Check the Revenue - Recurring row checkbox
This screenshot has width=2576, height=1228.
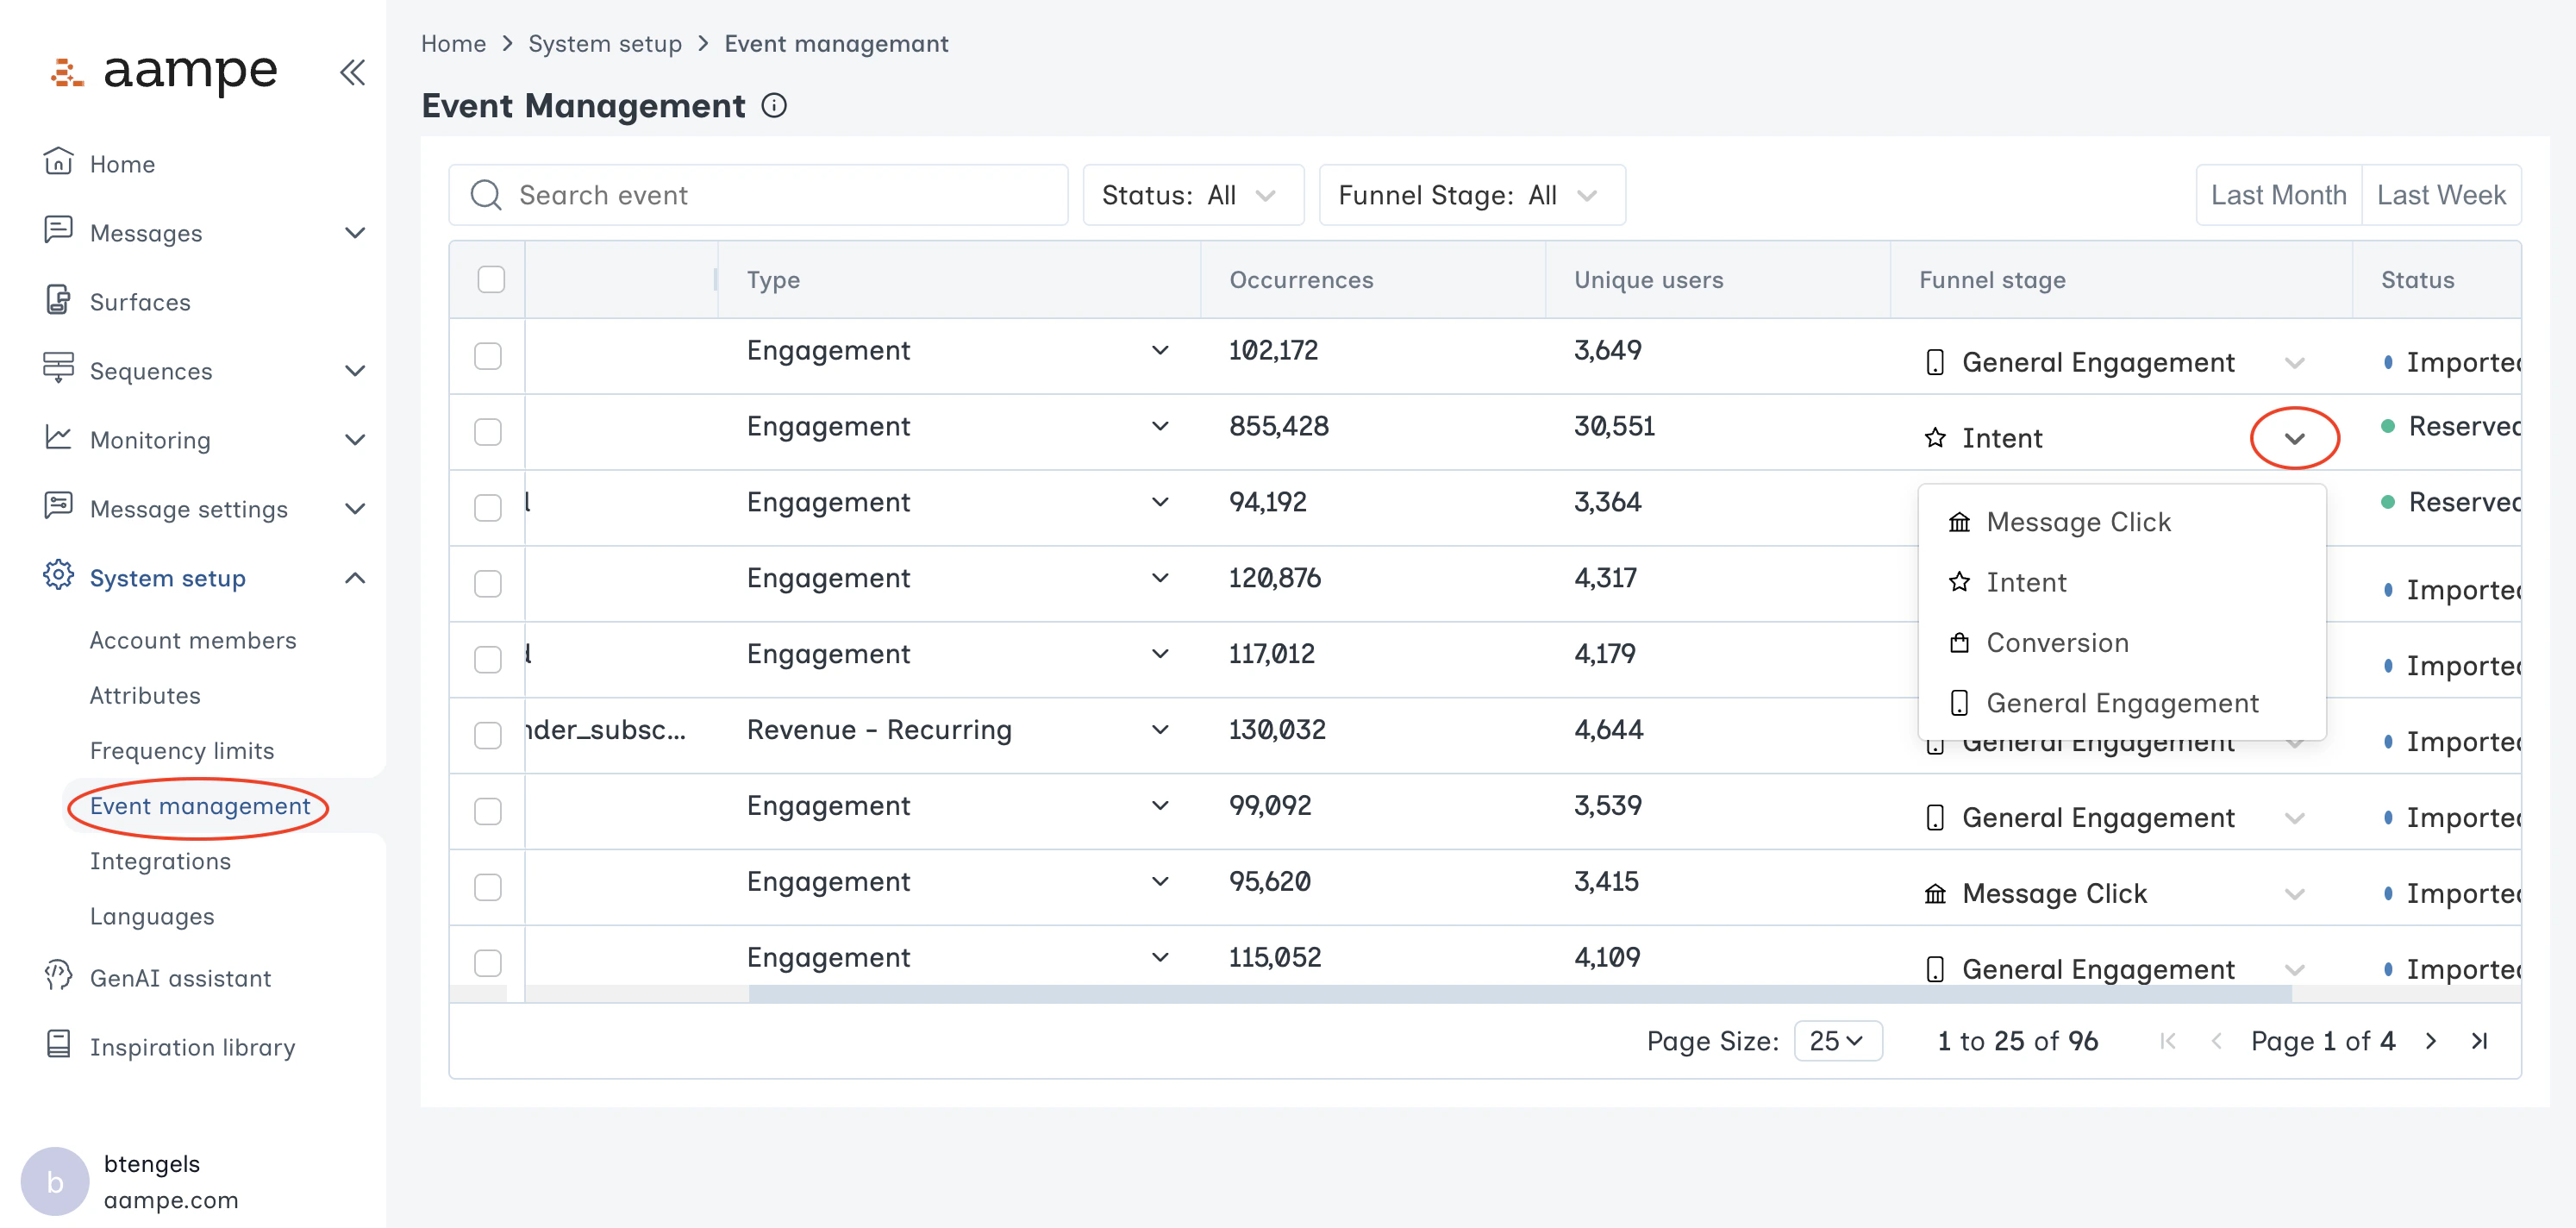(x=488, y=734)
